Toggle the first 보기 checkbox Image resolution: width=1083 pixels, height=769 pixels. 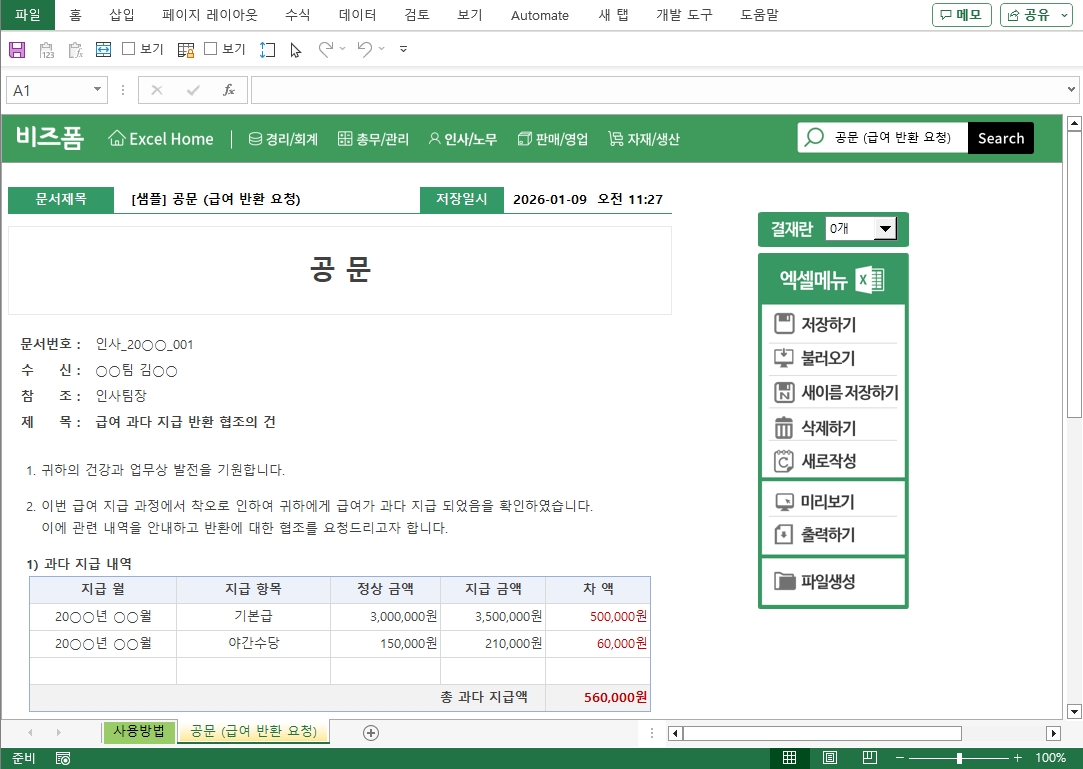click(x=128, y=49)
